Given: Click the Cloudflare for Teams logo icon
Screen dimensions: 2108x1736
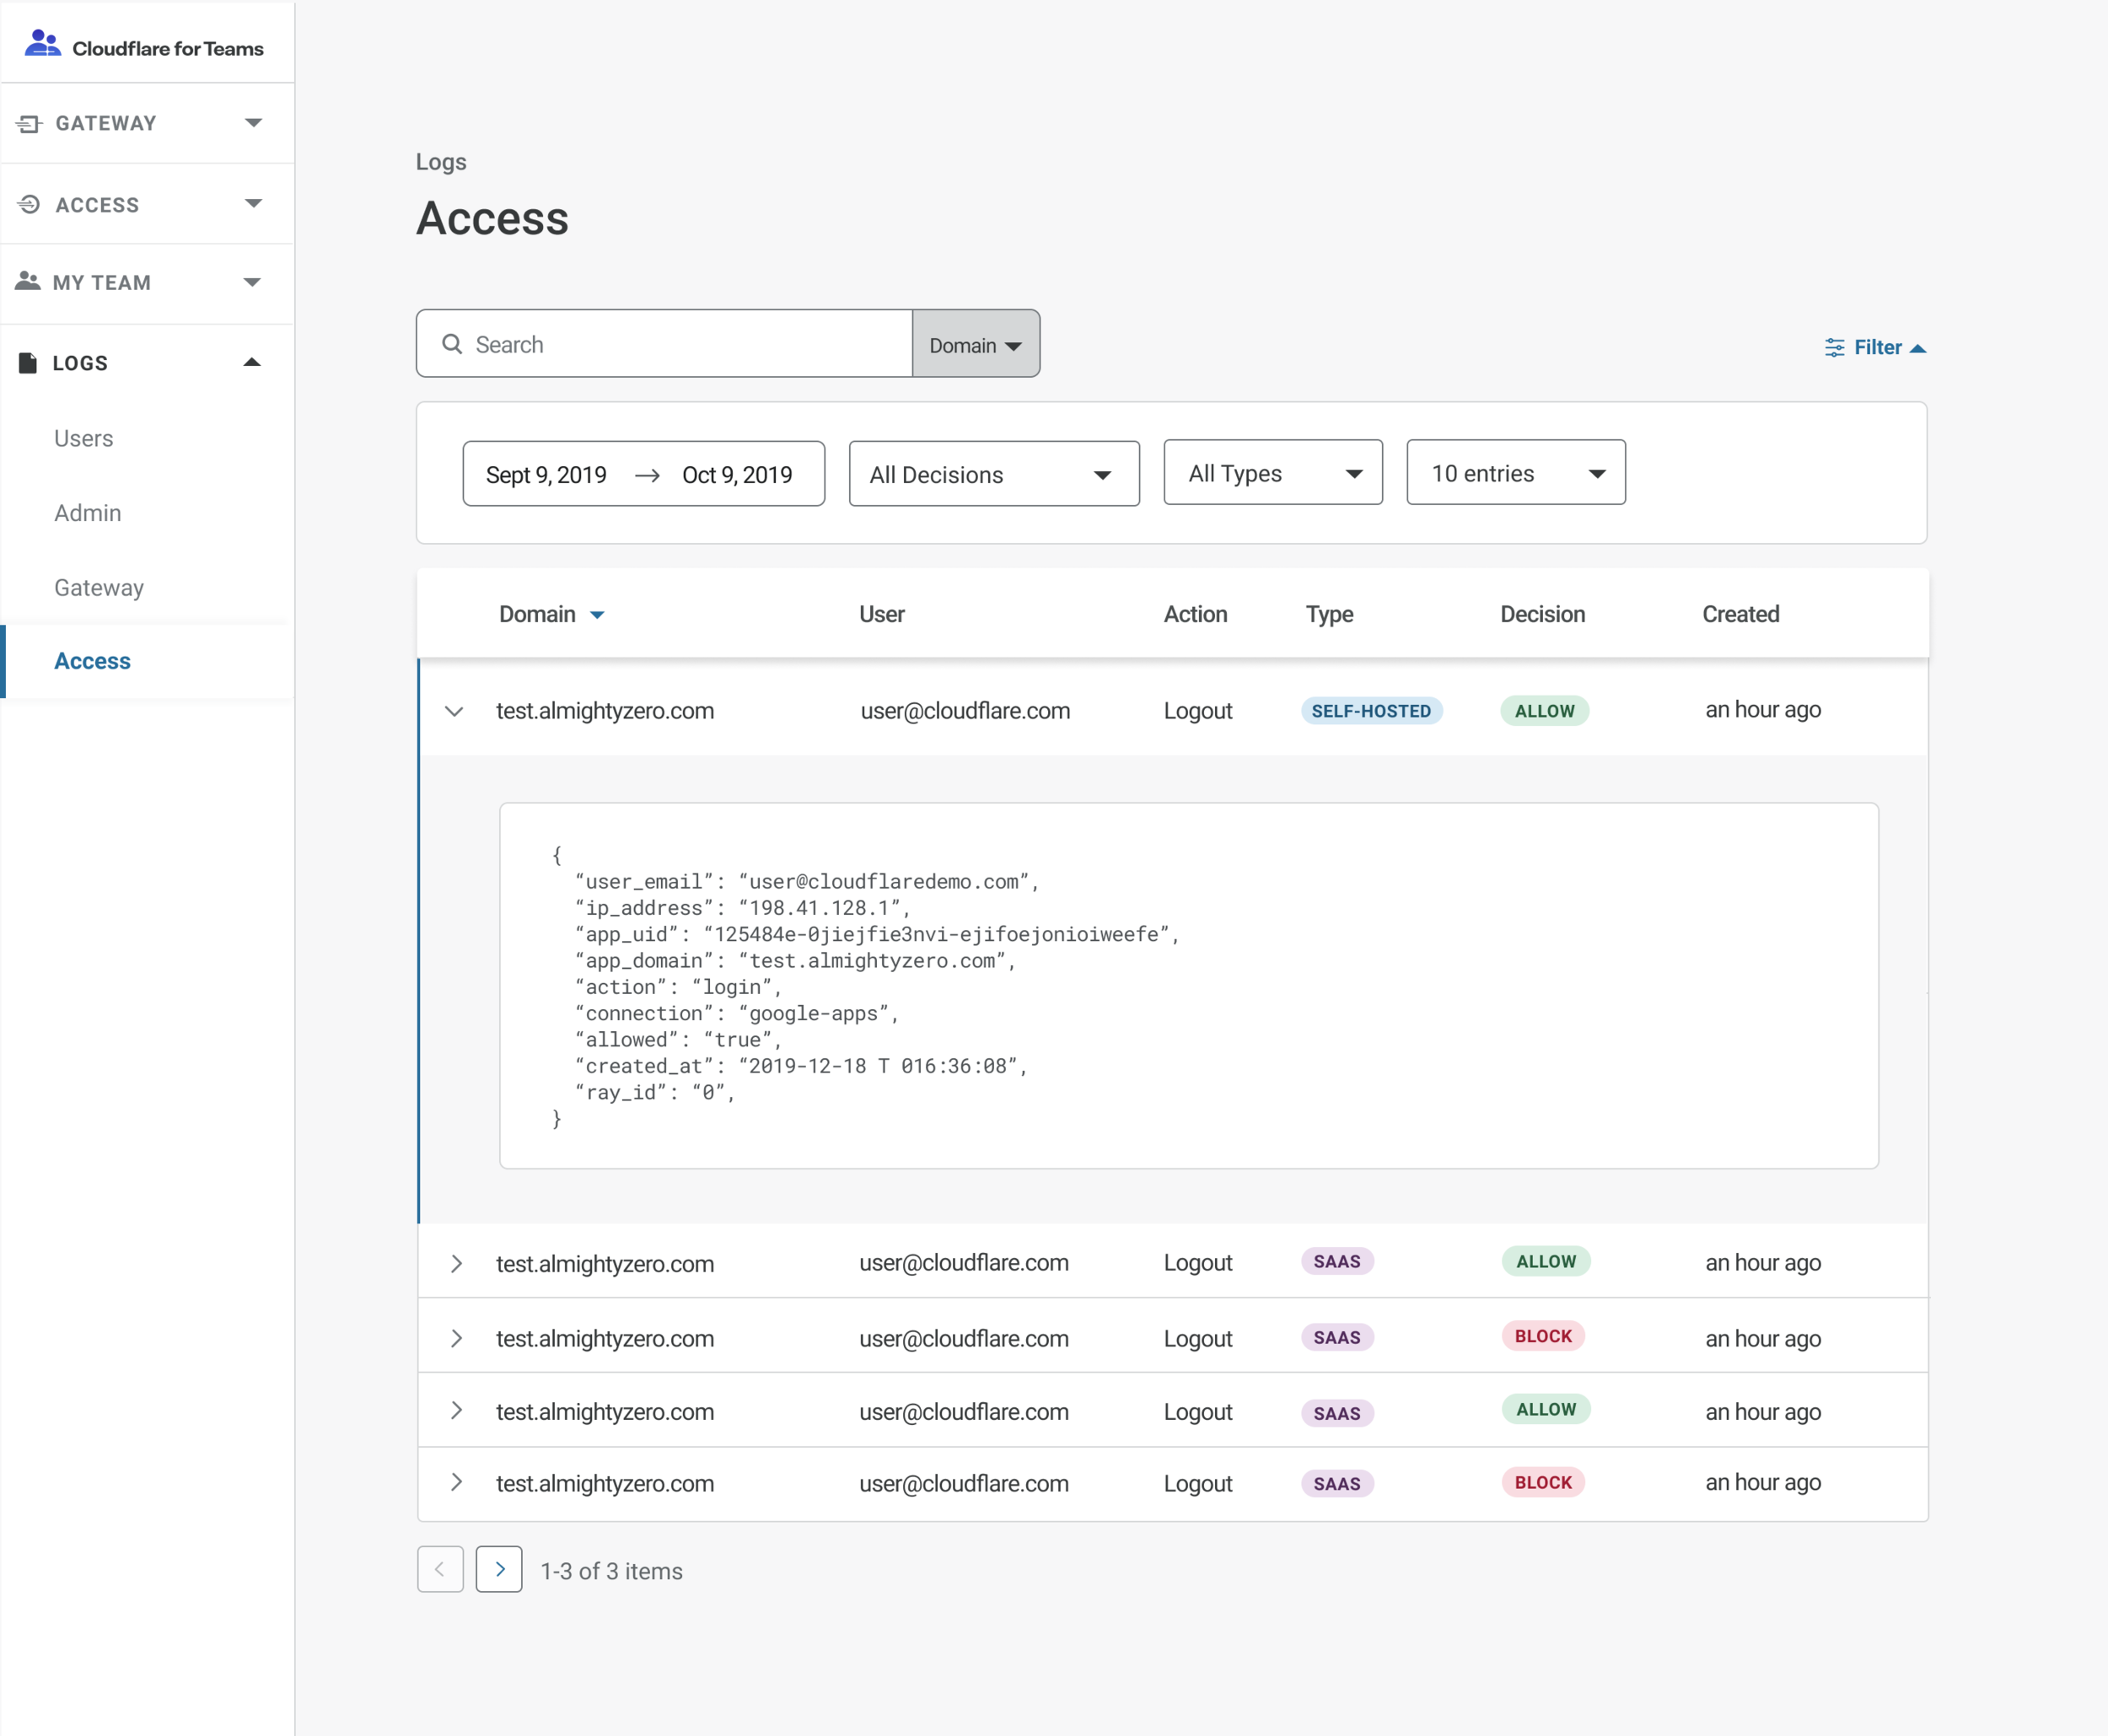Looking at the screenshot, I should [42, 44].
